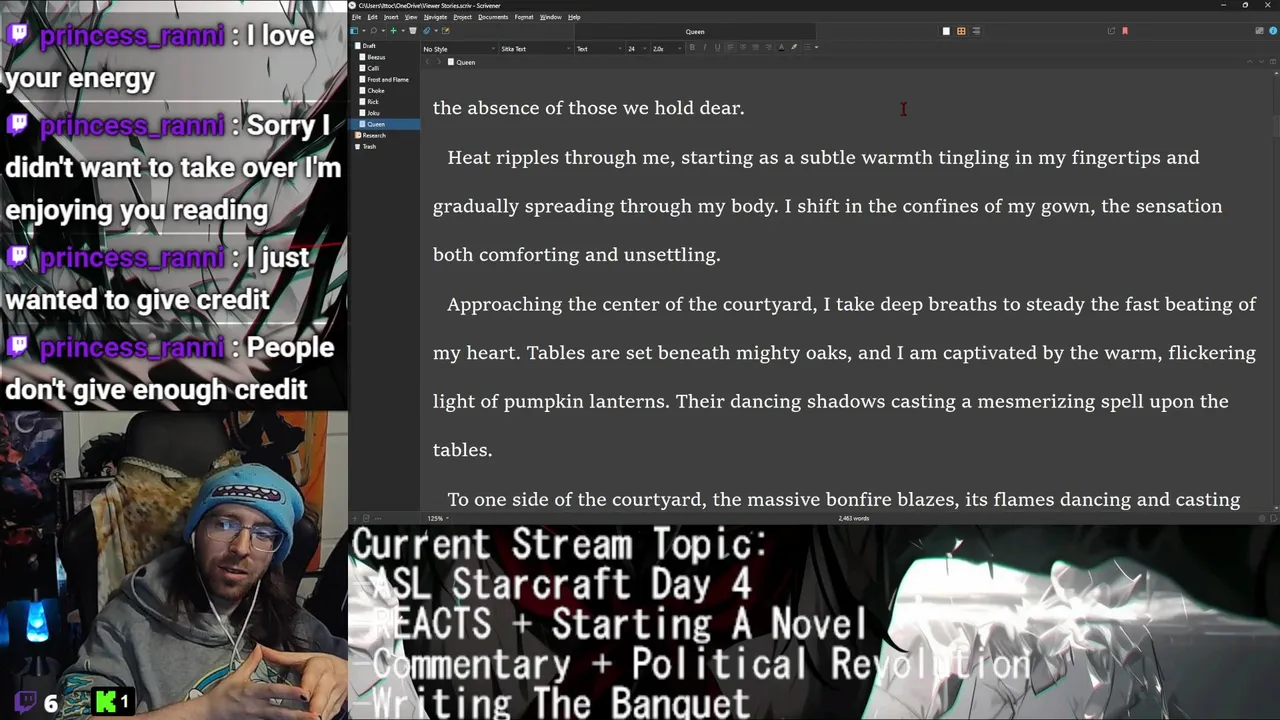Switch to Outliner view mode

976,31
